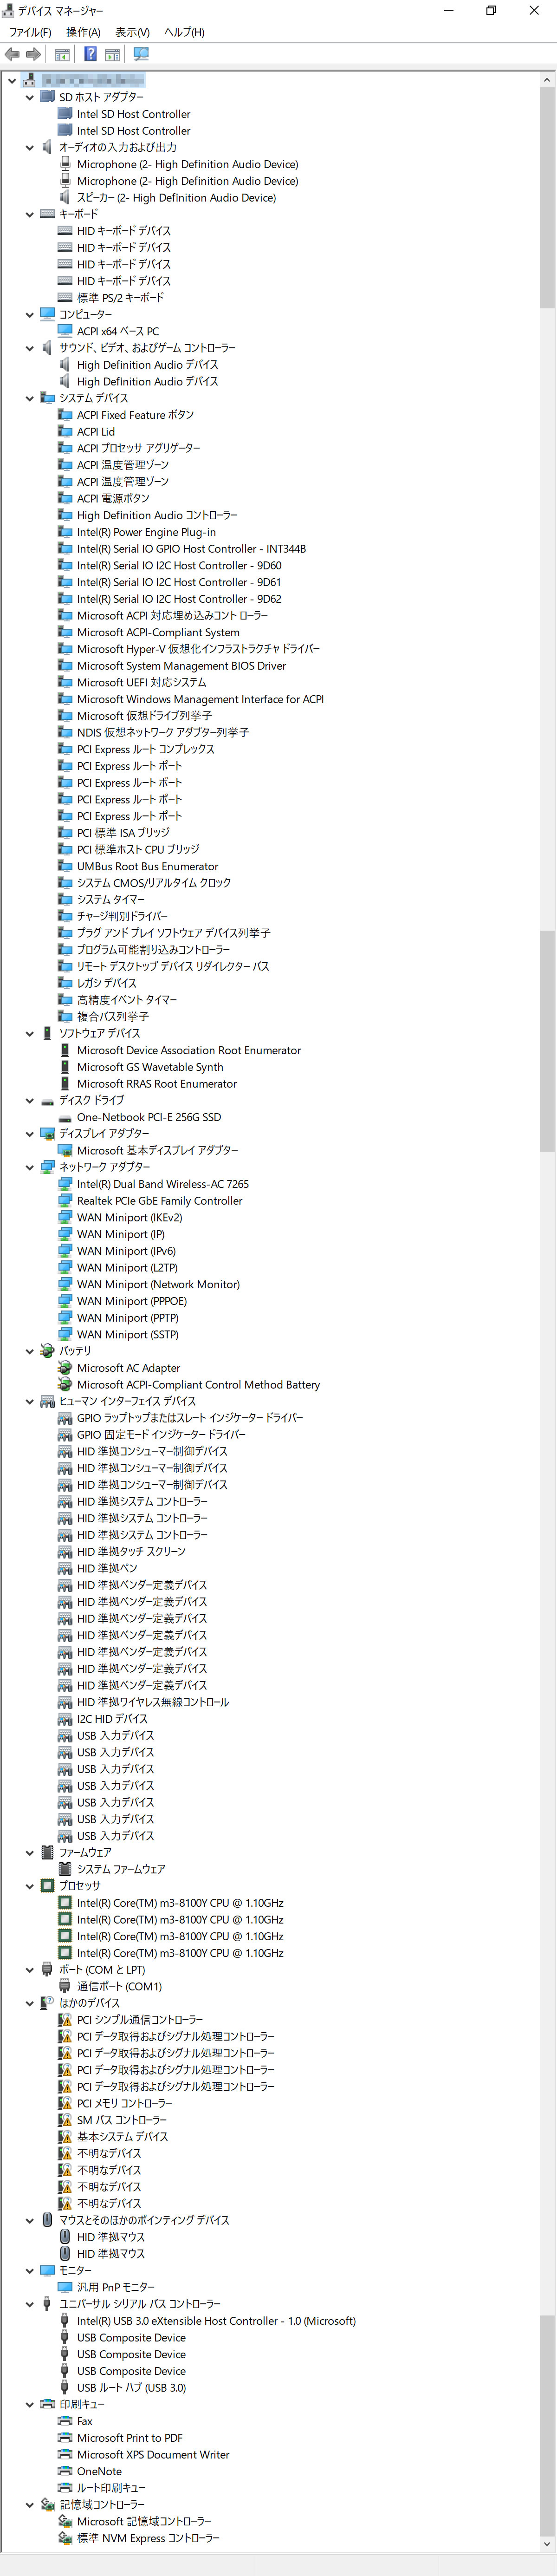Open the ファイル(F) menu
Image resolution: width=557 pixels, height=2576 pixels.
pos(30,32)
